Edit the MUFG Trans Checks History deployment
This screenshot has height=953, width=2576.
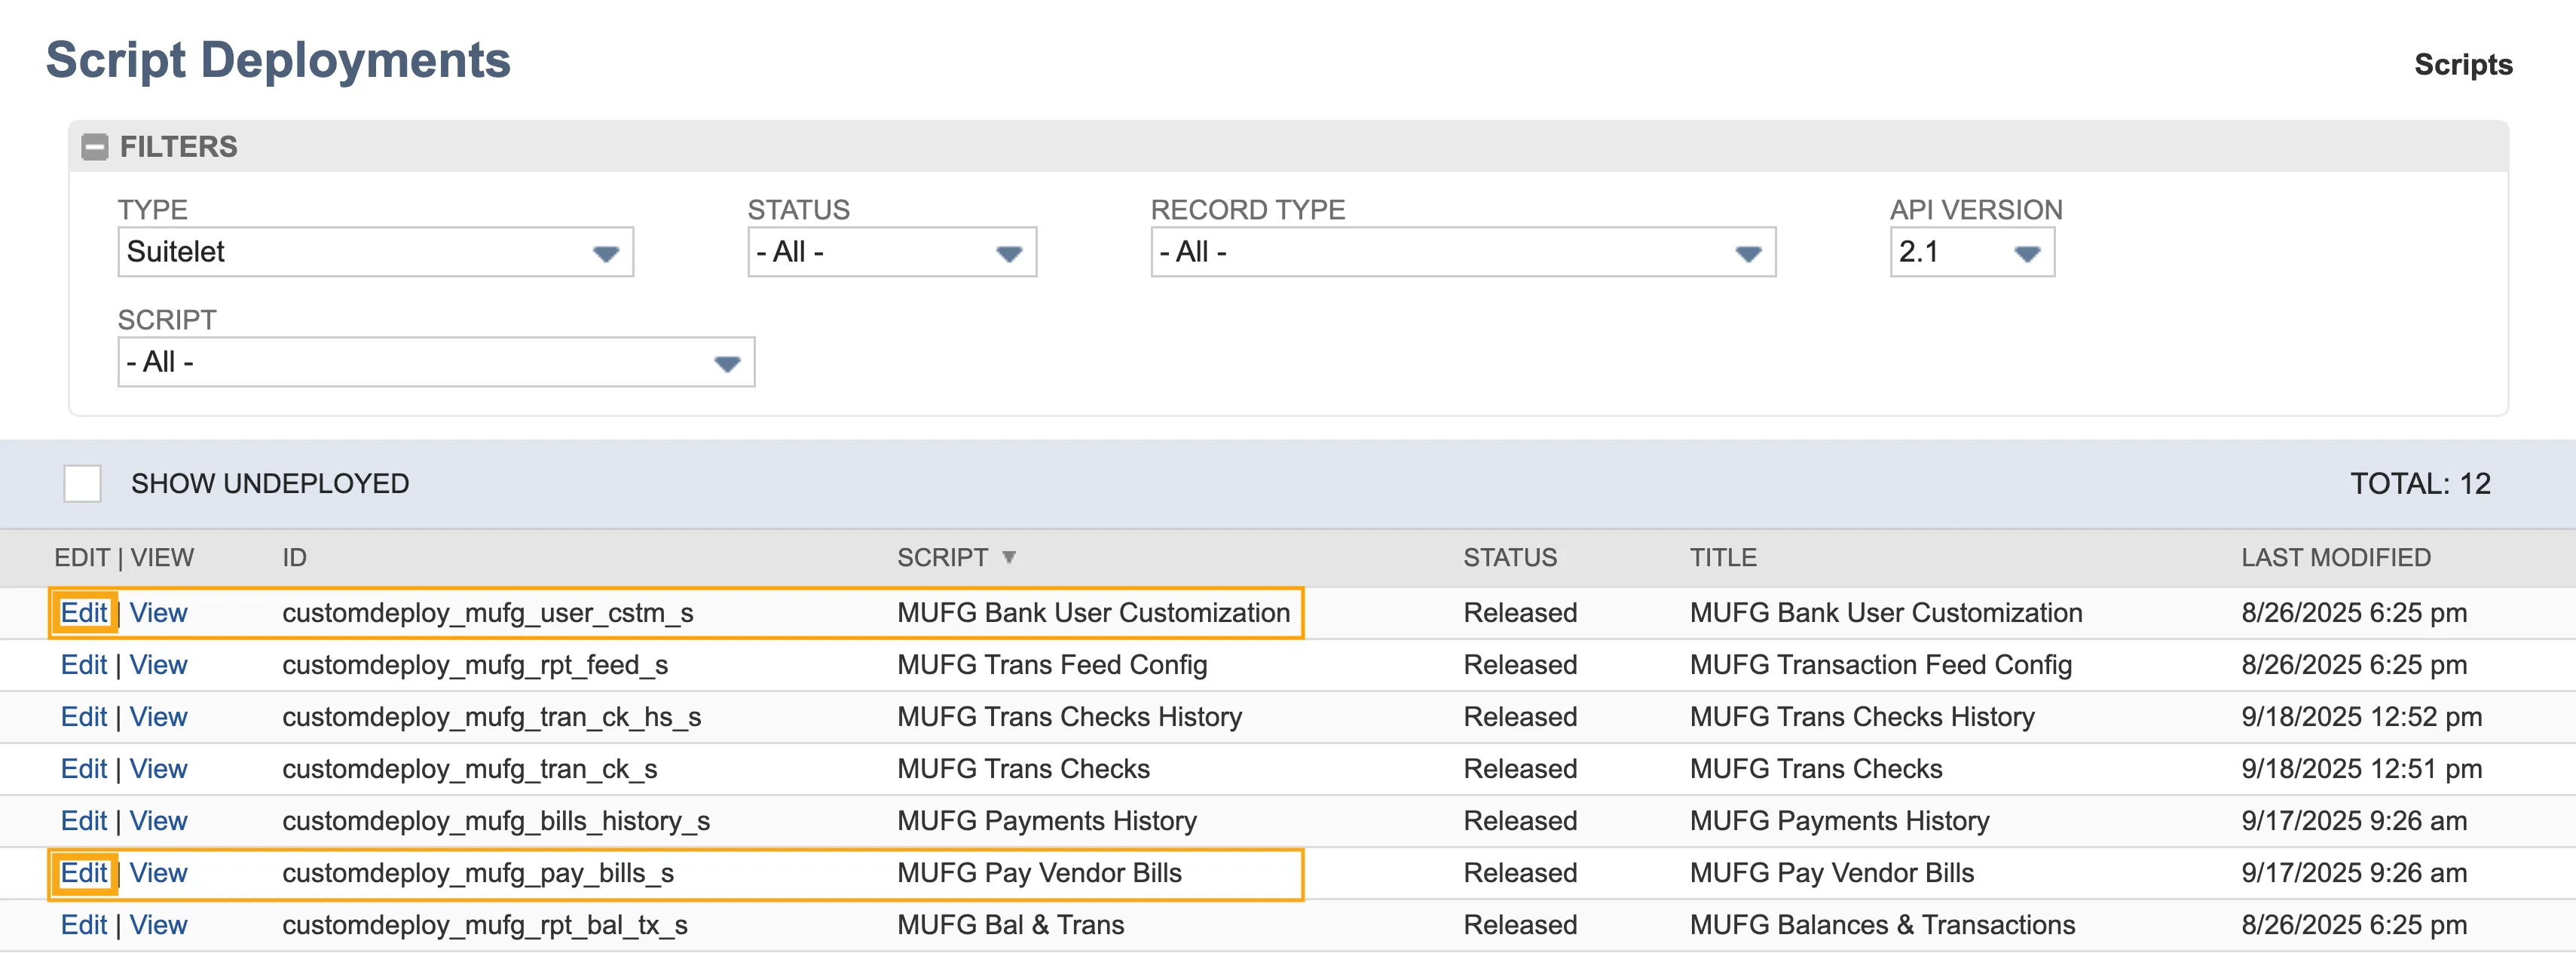pos(84,717)
